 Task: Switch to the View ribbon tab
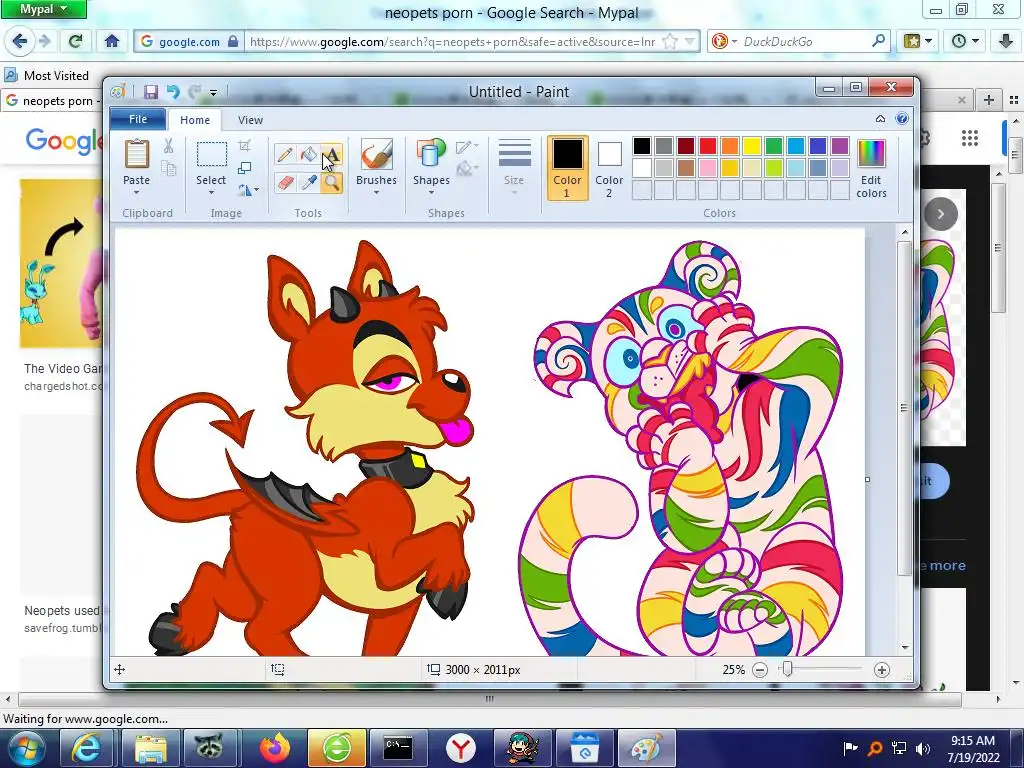point(250,120)
